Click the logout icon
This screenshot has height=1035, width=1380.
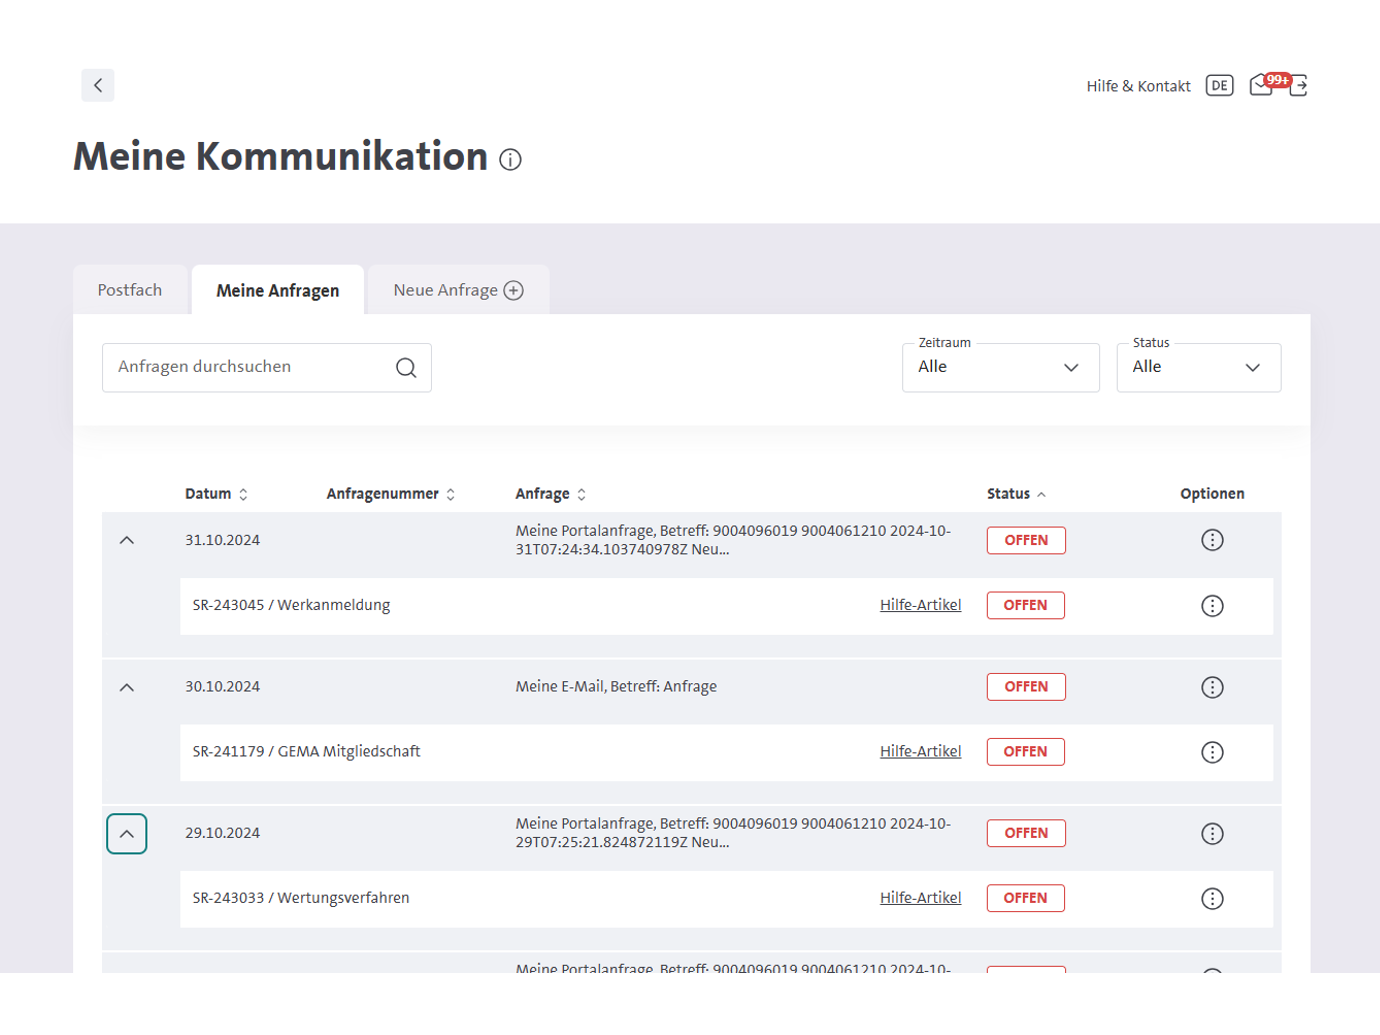[1299, 86]
